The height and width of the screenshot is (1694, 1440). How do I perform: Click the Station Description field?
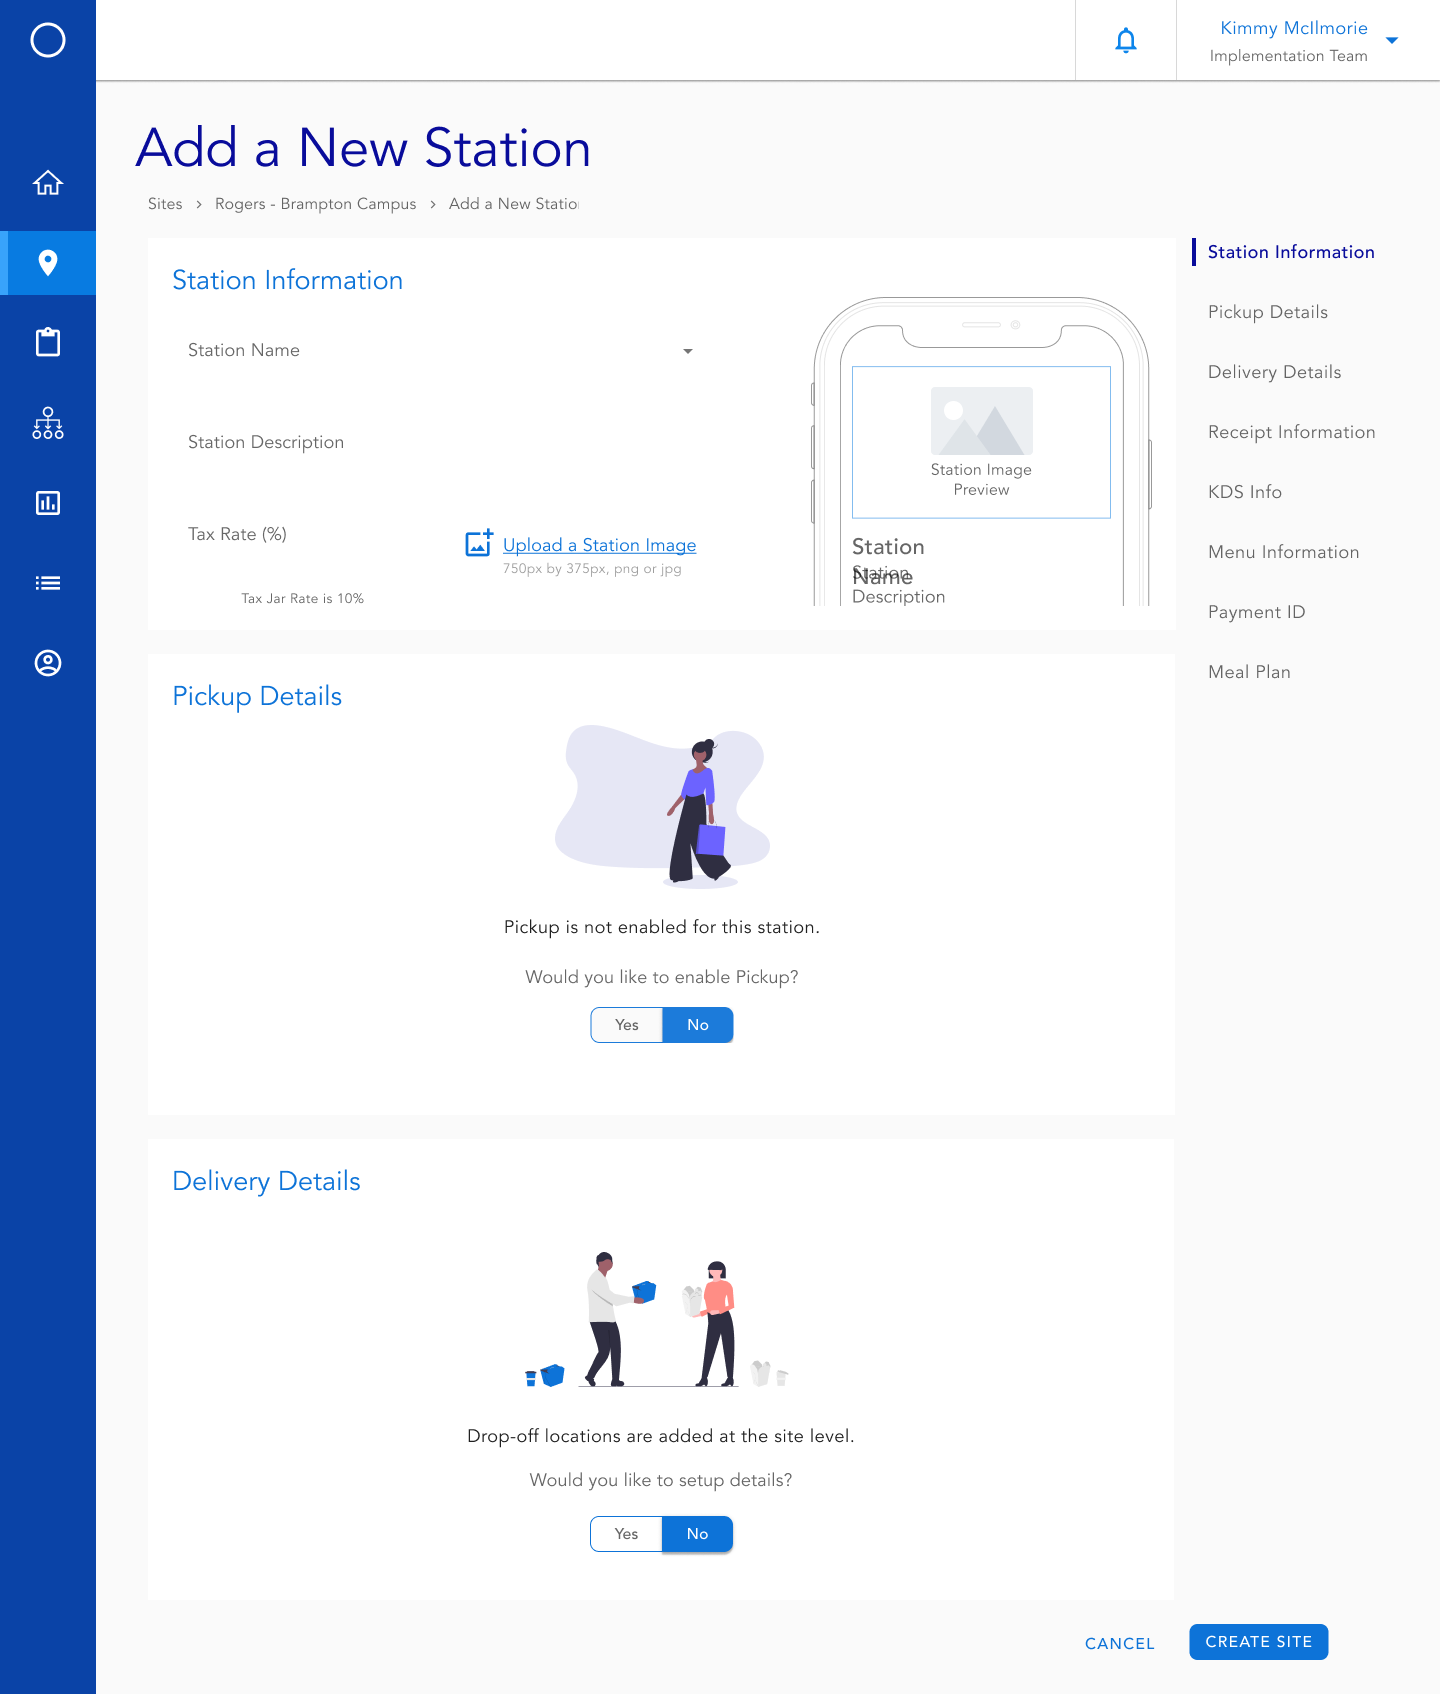coord(441,443)
